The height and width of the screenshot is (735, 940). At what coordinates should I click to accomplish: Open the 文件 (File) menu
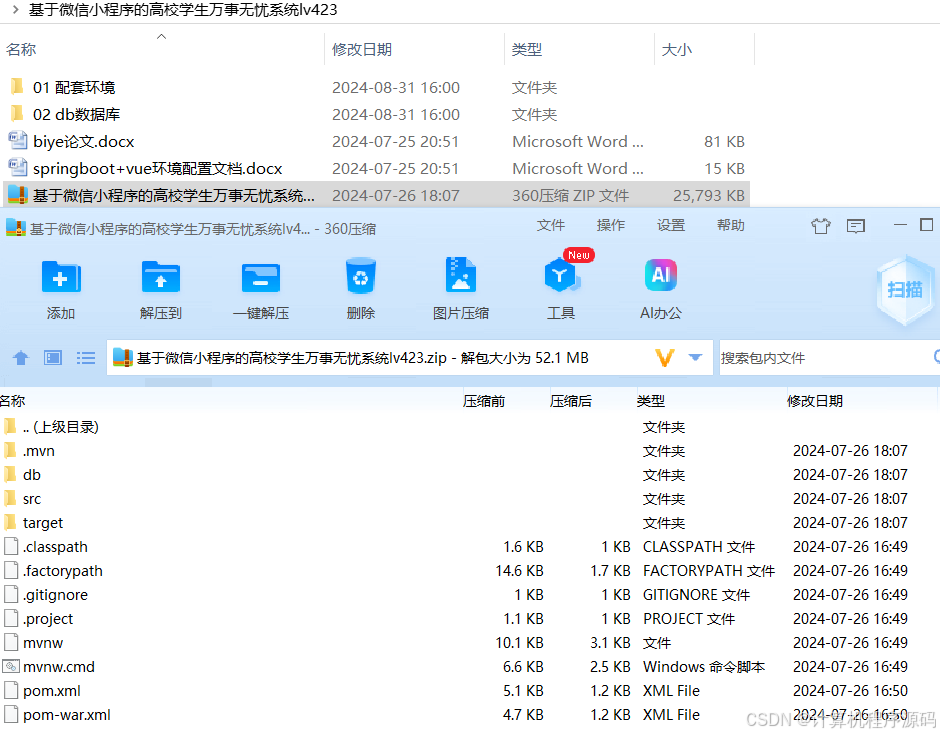[551, 225]
